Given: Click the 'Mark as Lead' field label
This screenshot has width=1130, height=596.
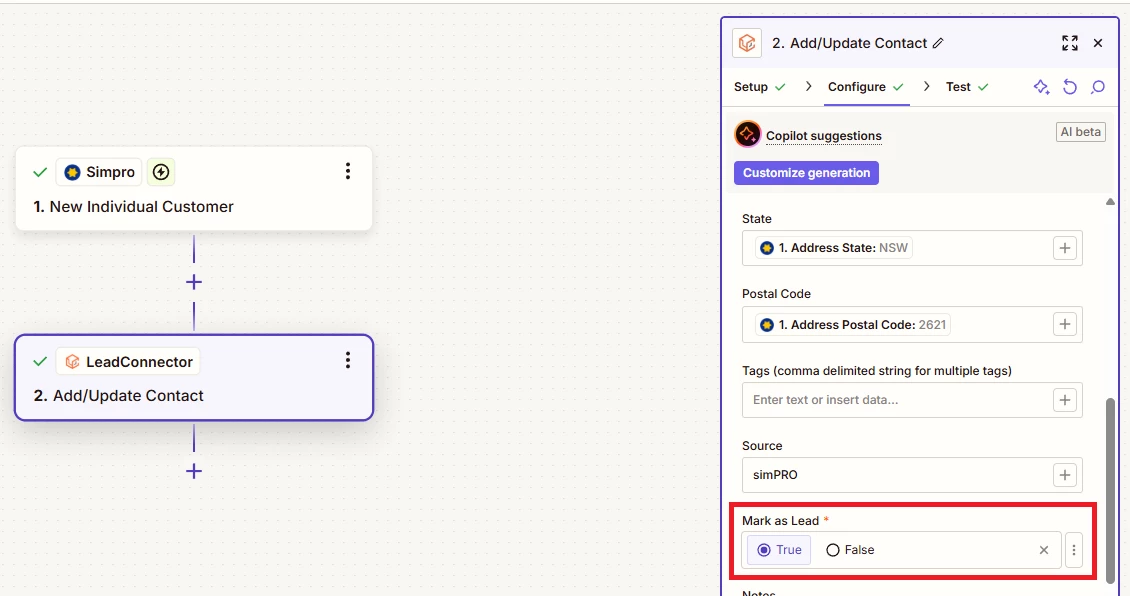Looking at the screenshot, I should pyautogui.click(x=780, y=520).
